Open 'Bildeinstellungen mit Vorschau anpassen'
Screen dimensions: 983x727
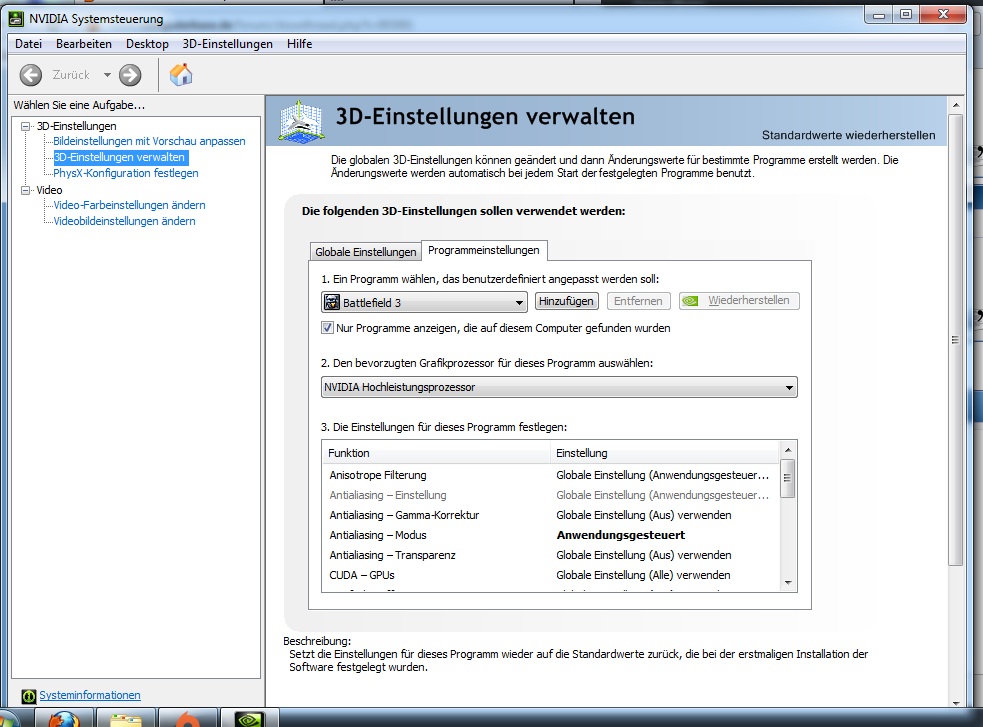tap(149, 141)
